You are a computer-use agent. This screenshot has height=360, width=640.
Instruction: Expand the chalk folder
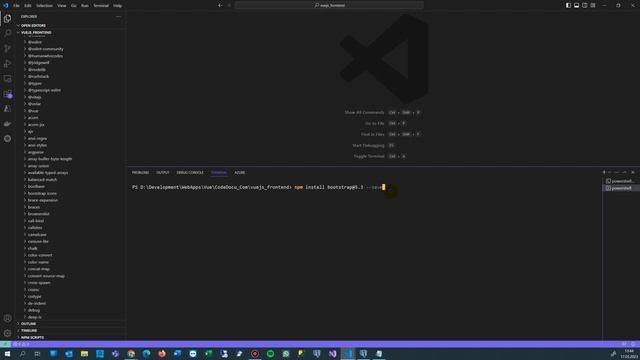point(33,248)
